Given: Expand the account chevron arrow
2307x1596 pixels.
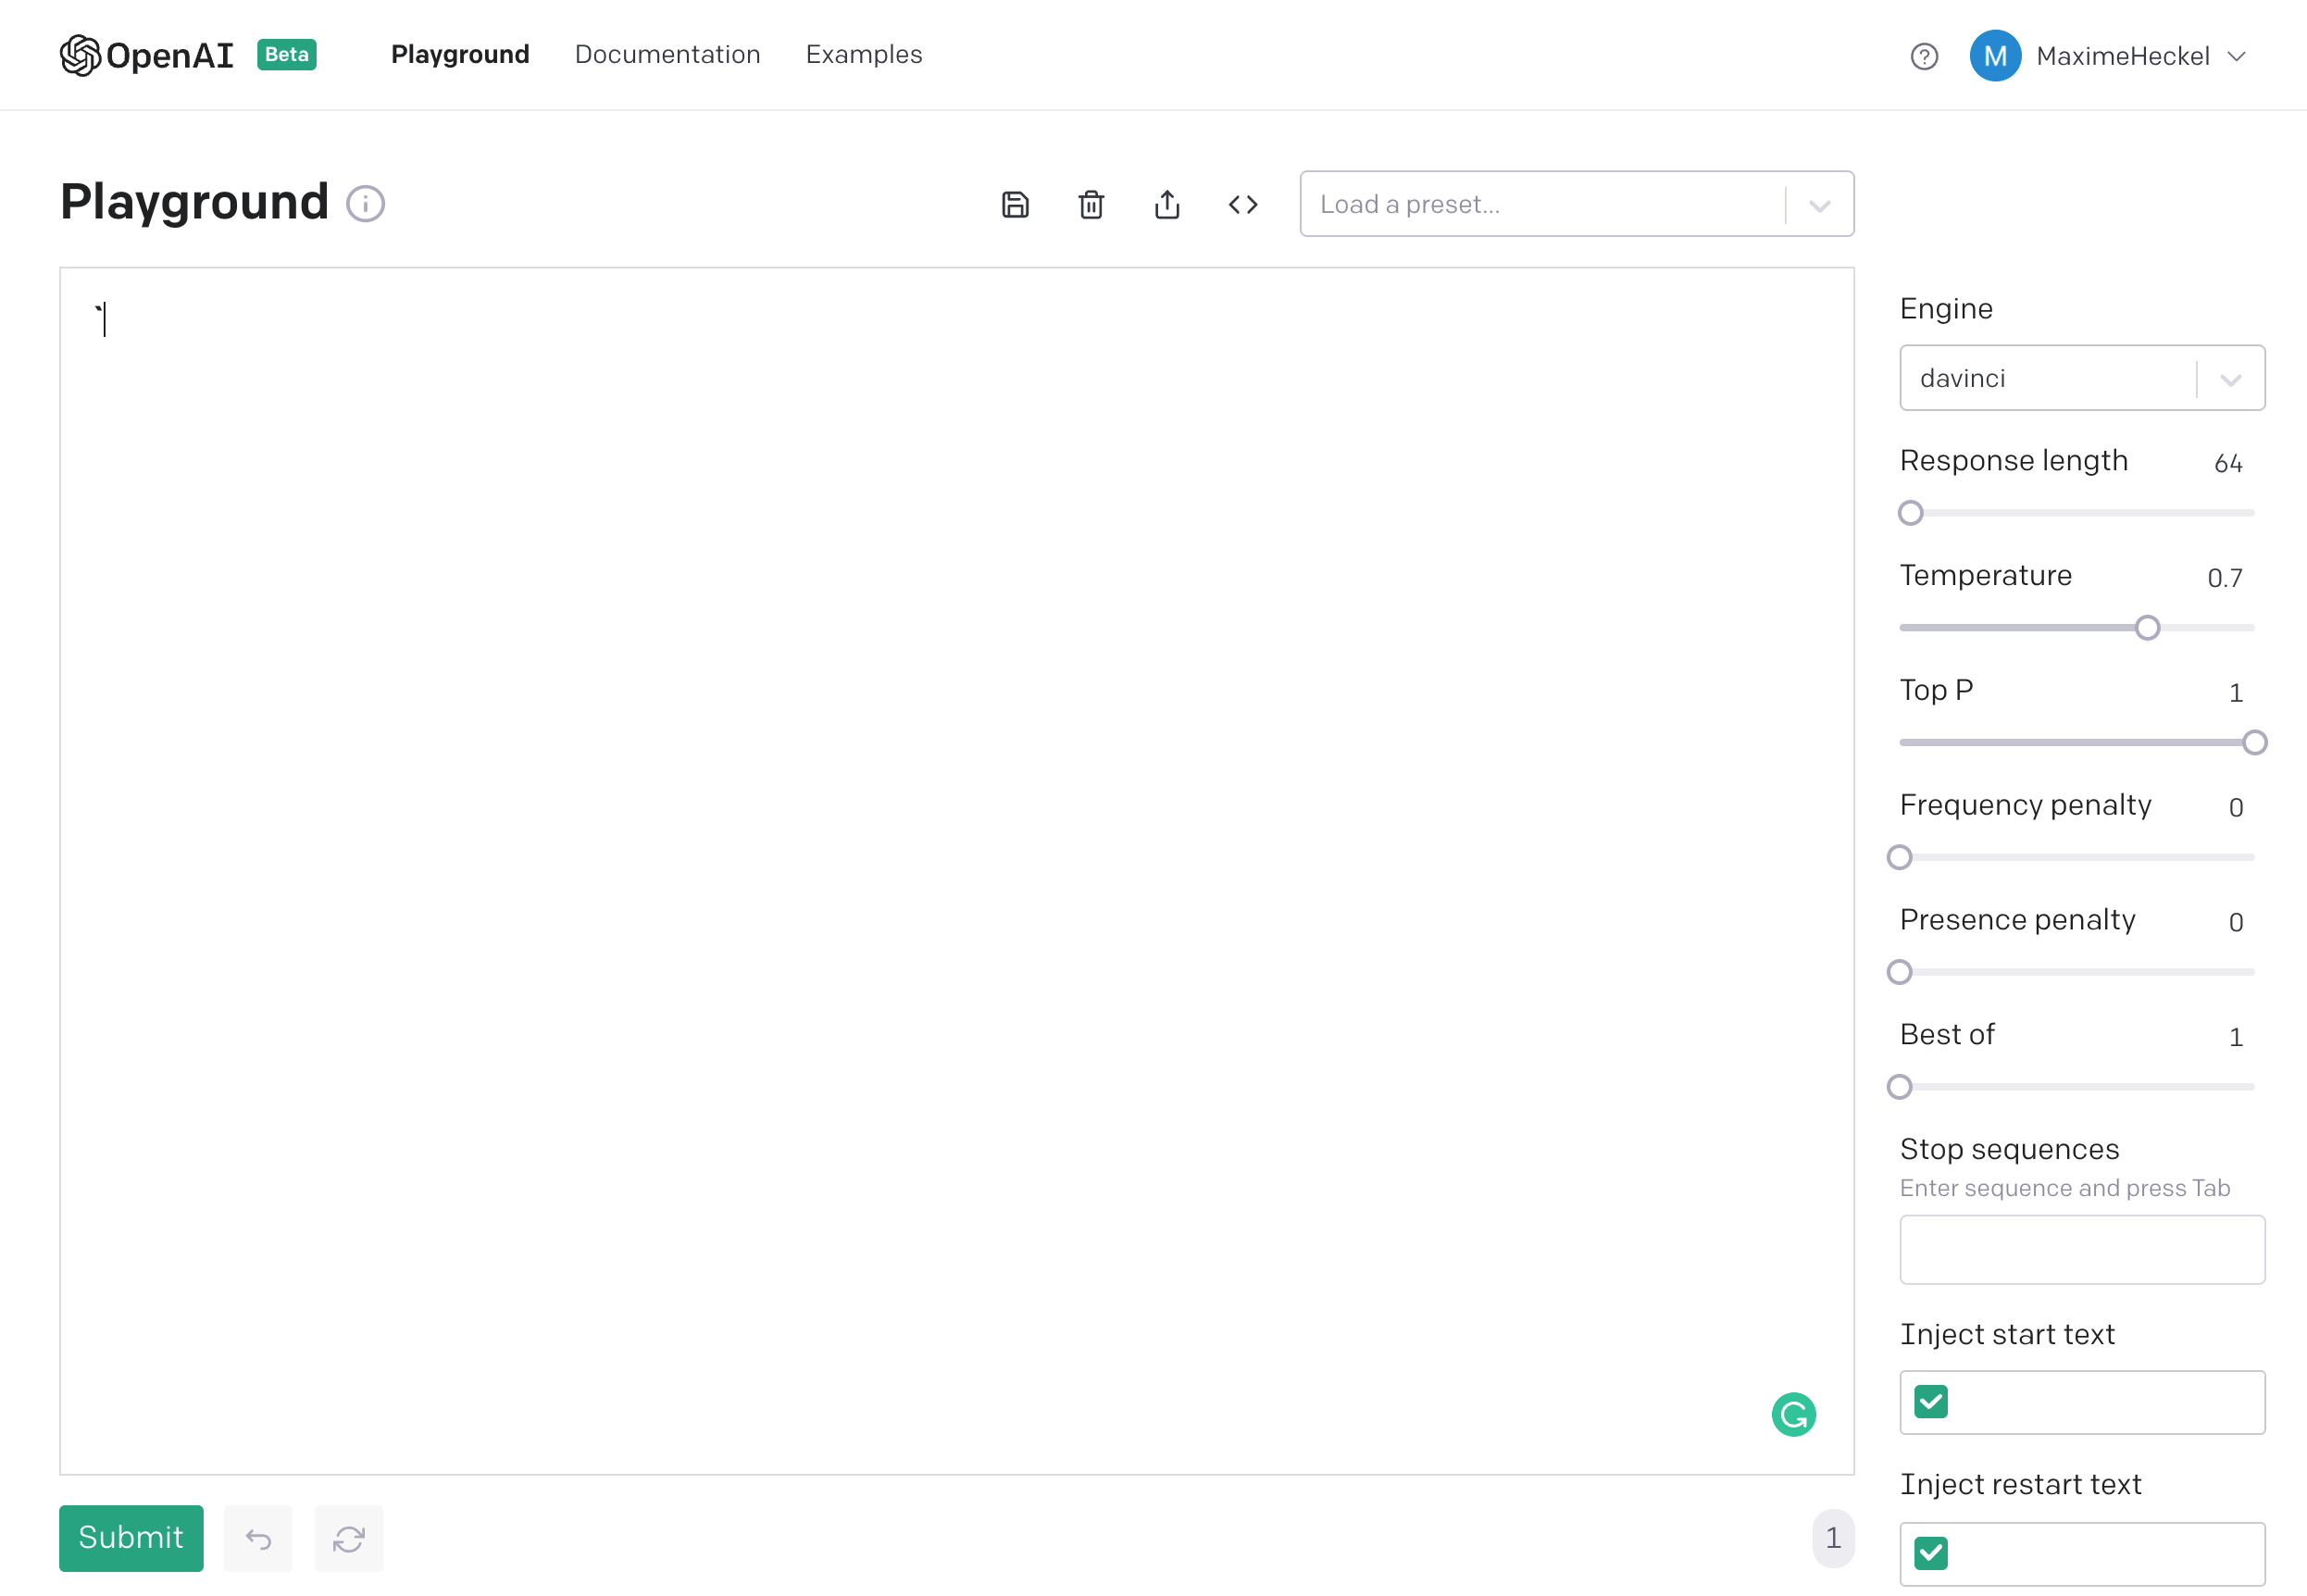Looking at the screenshot, I should click(2237, 56).
